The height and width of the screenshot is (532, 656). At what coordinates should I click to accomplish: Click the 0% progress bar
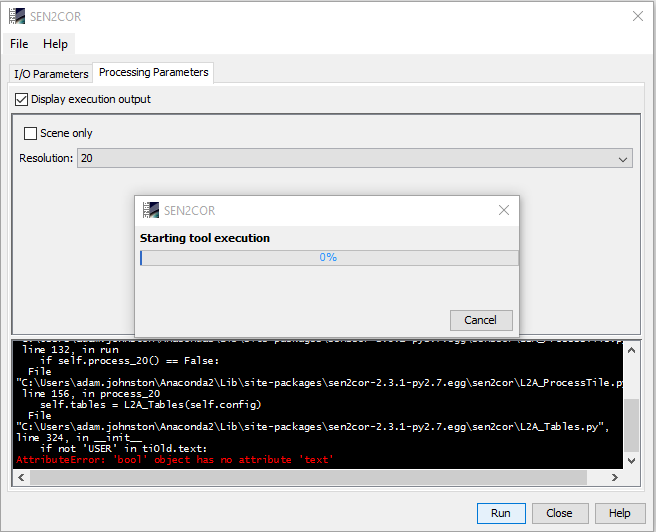click(x=329, y=258)
